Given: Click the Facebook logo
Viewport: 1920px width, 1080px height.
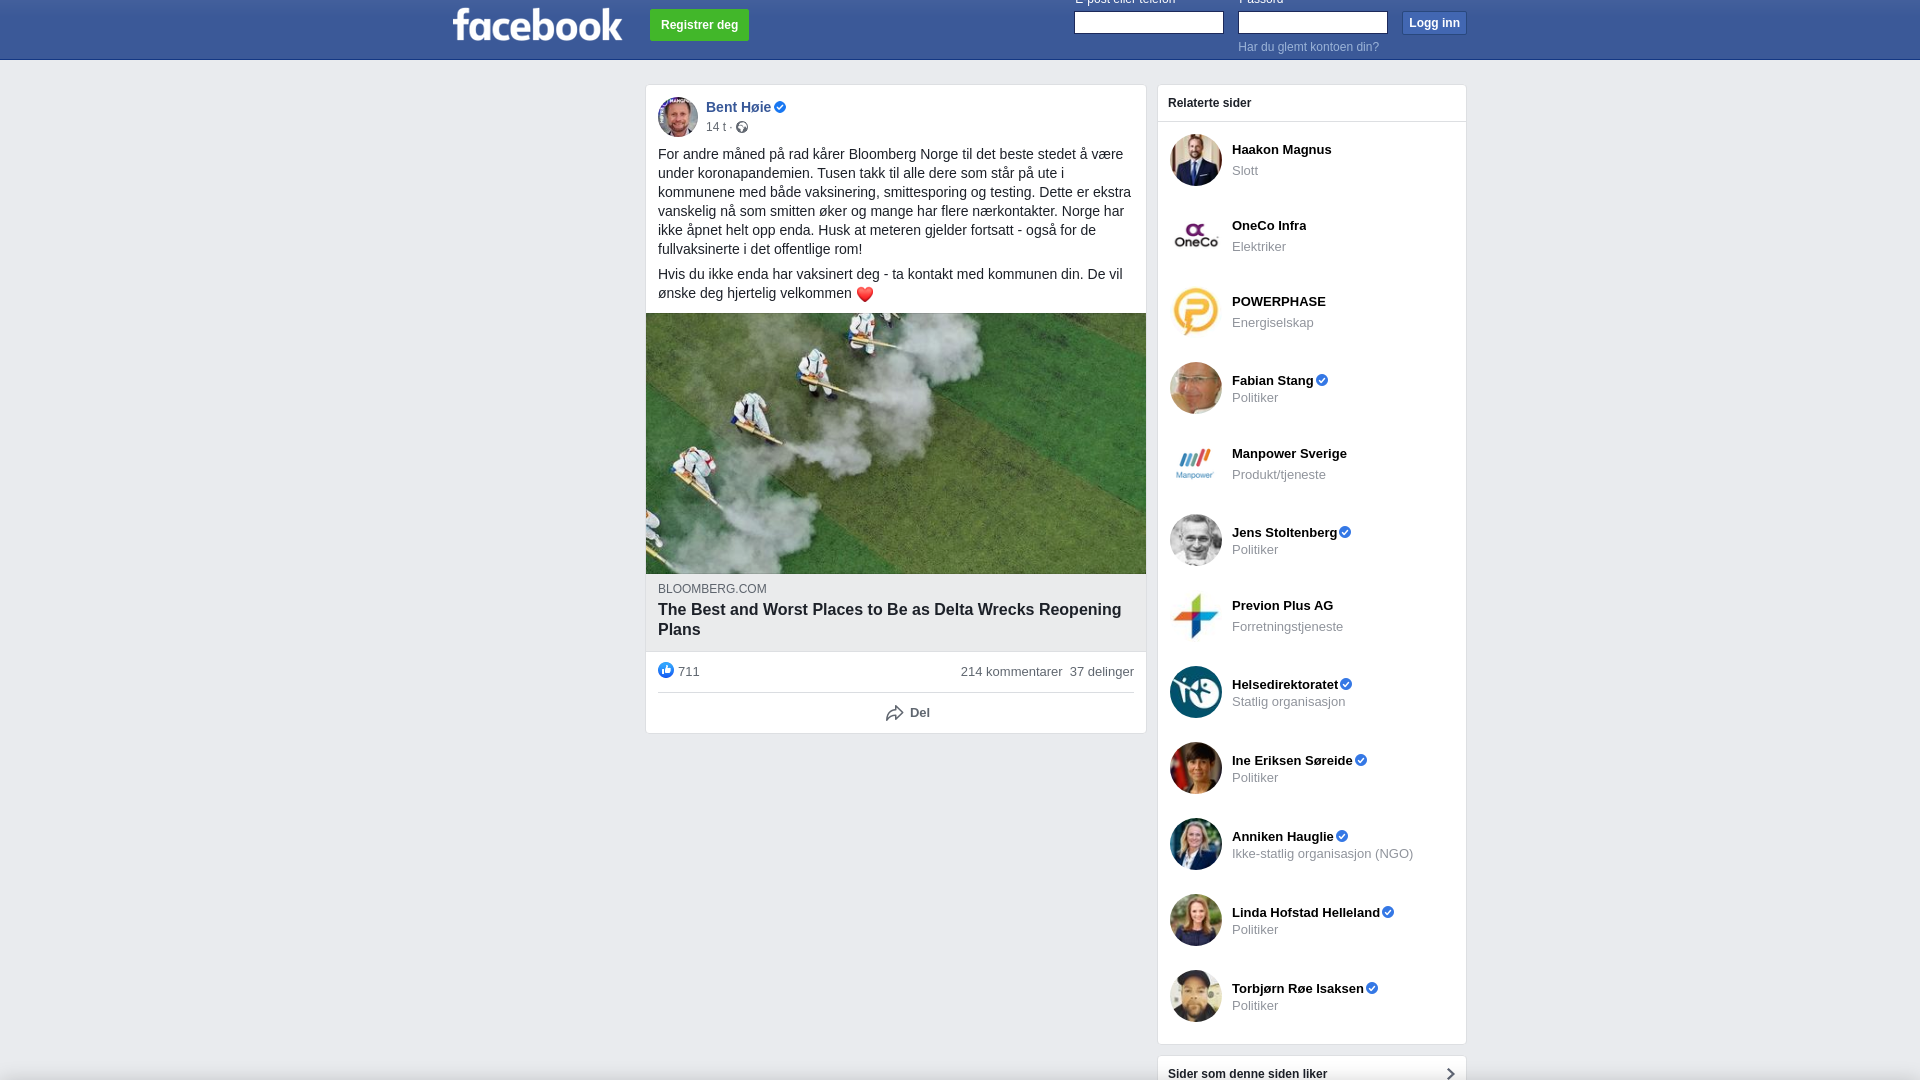Looking at the screenshot, I should [x=537, y=25].
